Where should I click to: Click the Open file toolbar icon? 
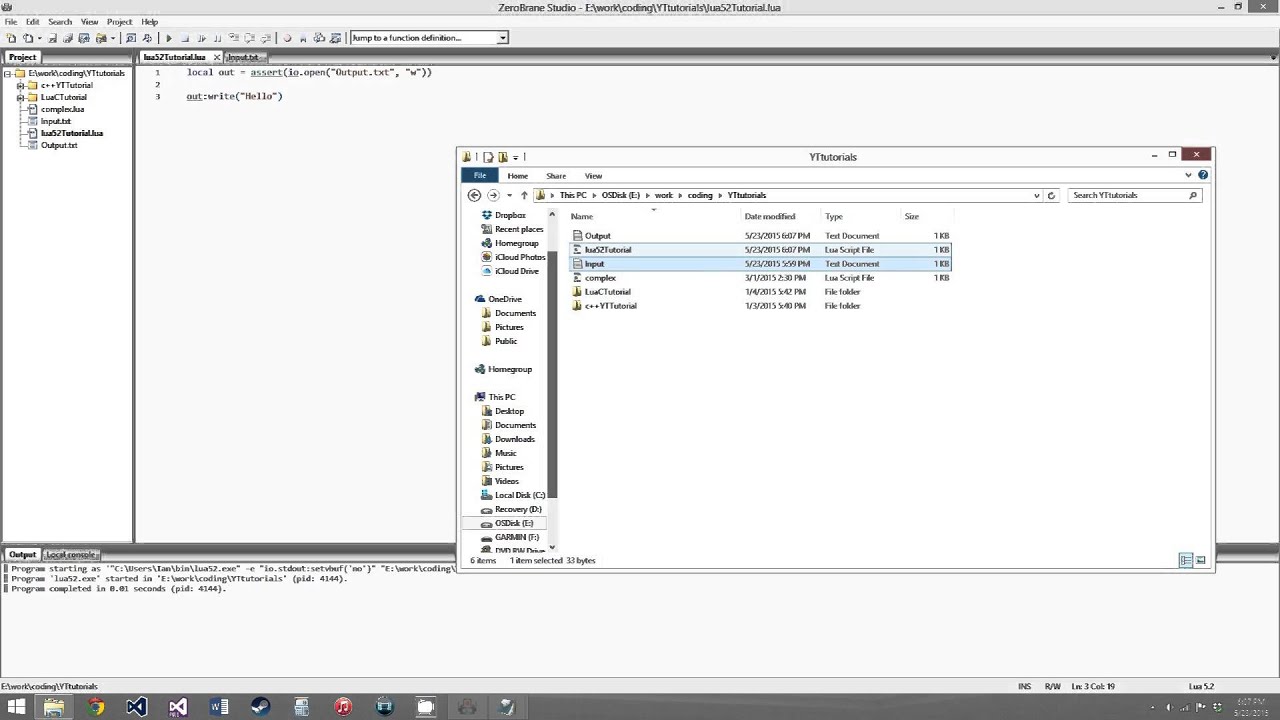tap(27, 38)
